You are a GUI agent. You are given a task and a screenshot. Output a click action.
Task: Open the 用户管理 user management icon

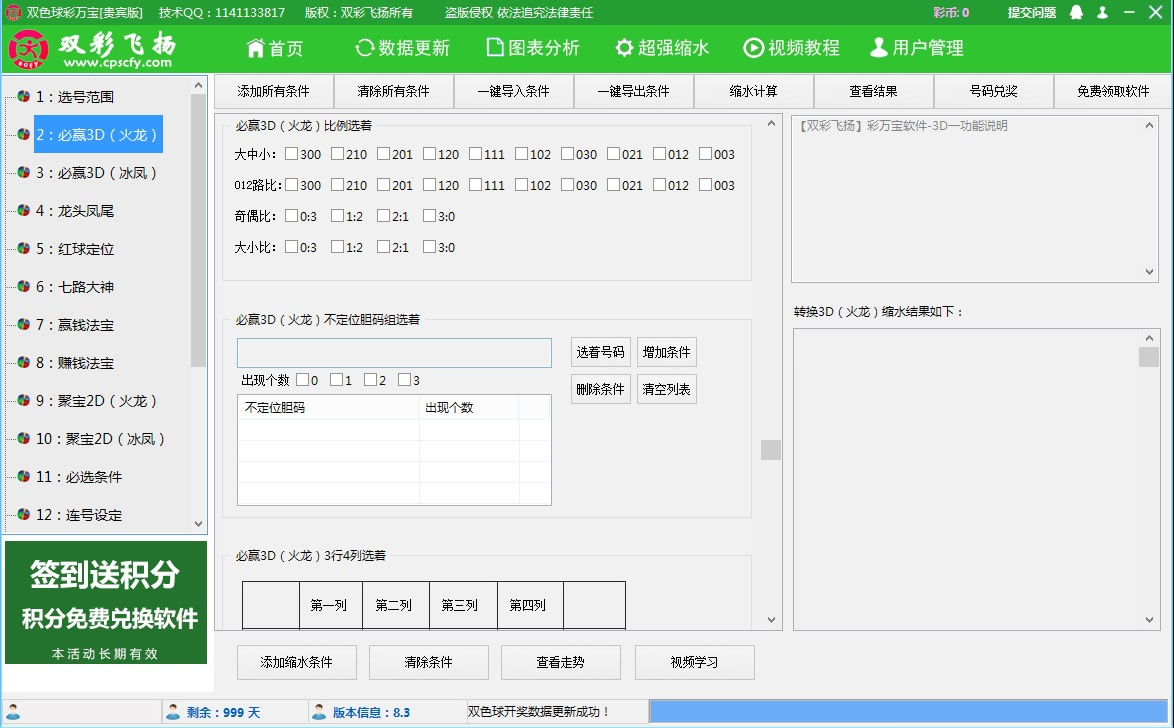pyautogui.click(x=879, y=47)
